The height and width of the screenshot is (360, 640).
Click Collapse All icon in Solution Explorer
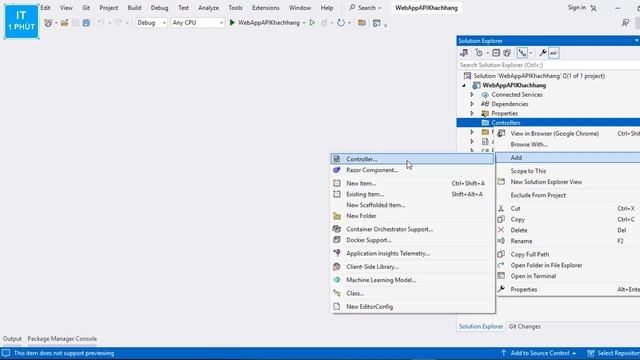[496, 53]
